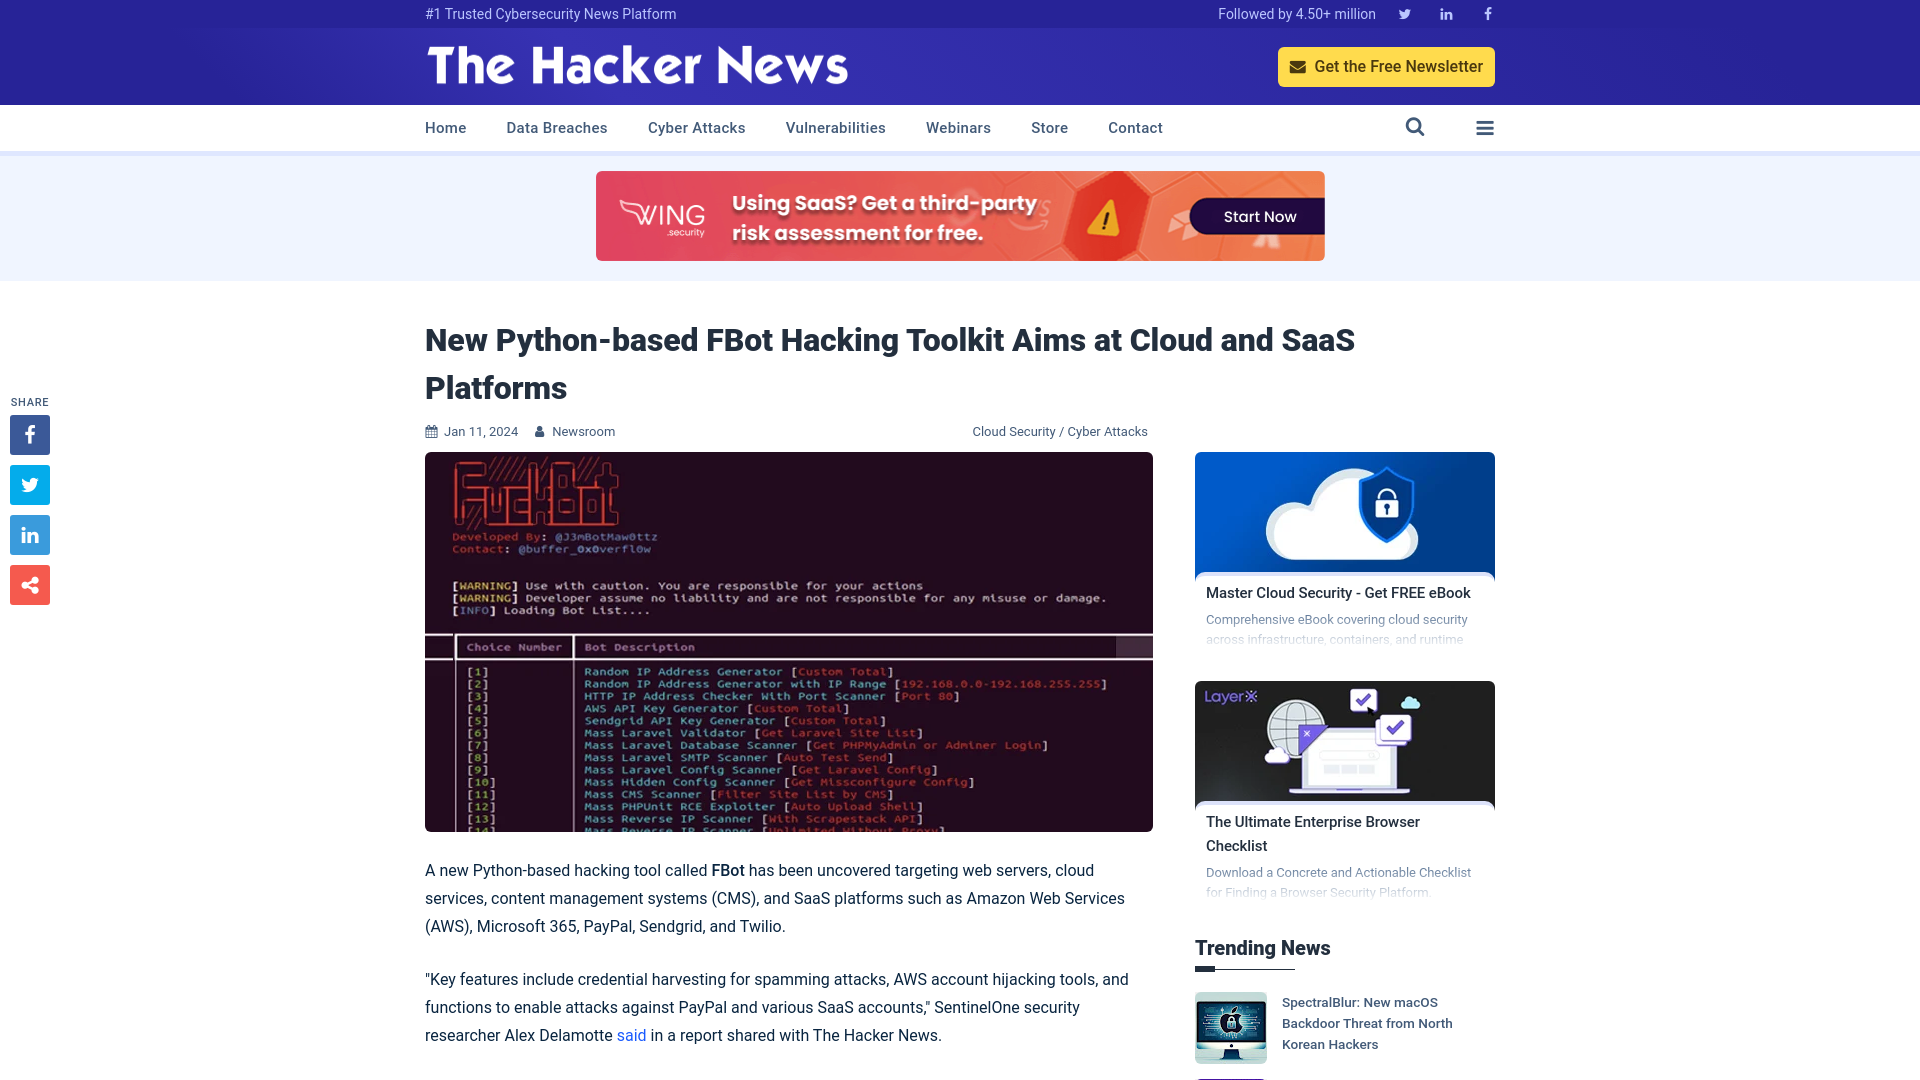Viewport: 1920px width, 1080px height.
Task: Click the said hyperlink in article body
Action: pyautogui.click(x=632, y=1035)
